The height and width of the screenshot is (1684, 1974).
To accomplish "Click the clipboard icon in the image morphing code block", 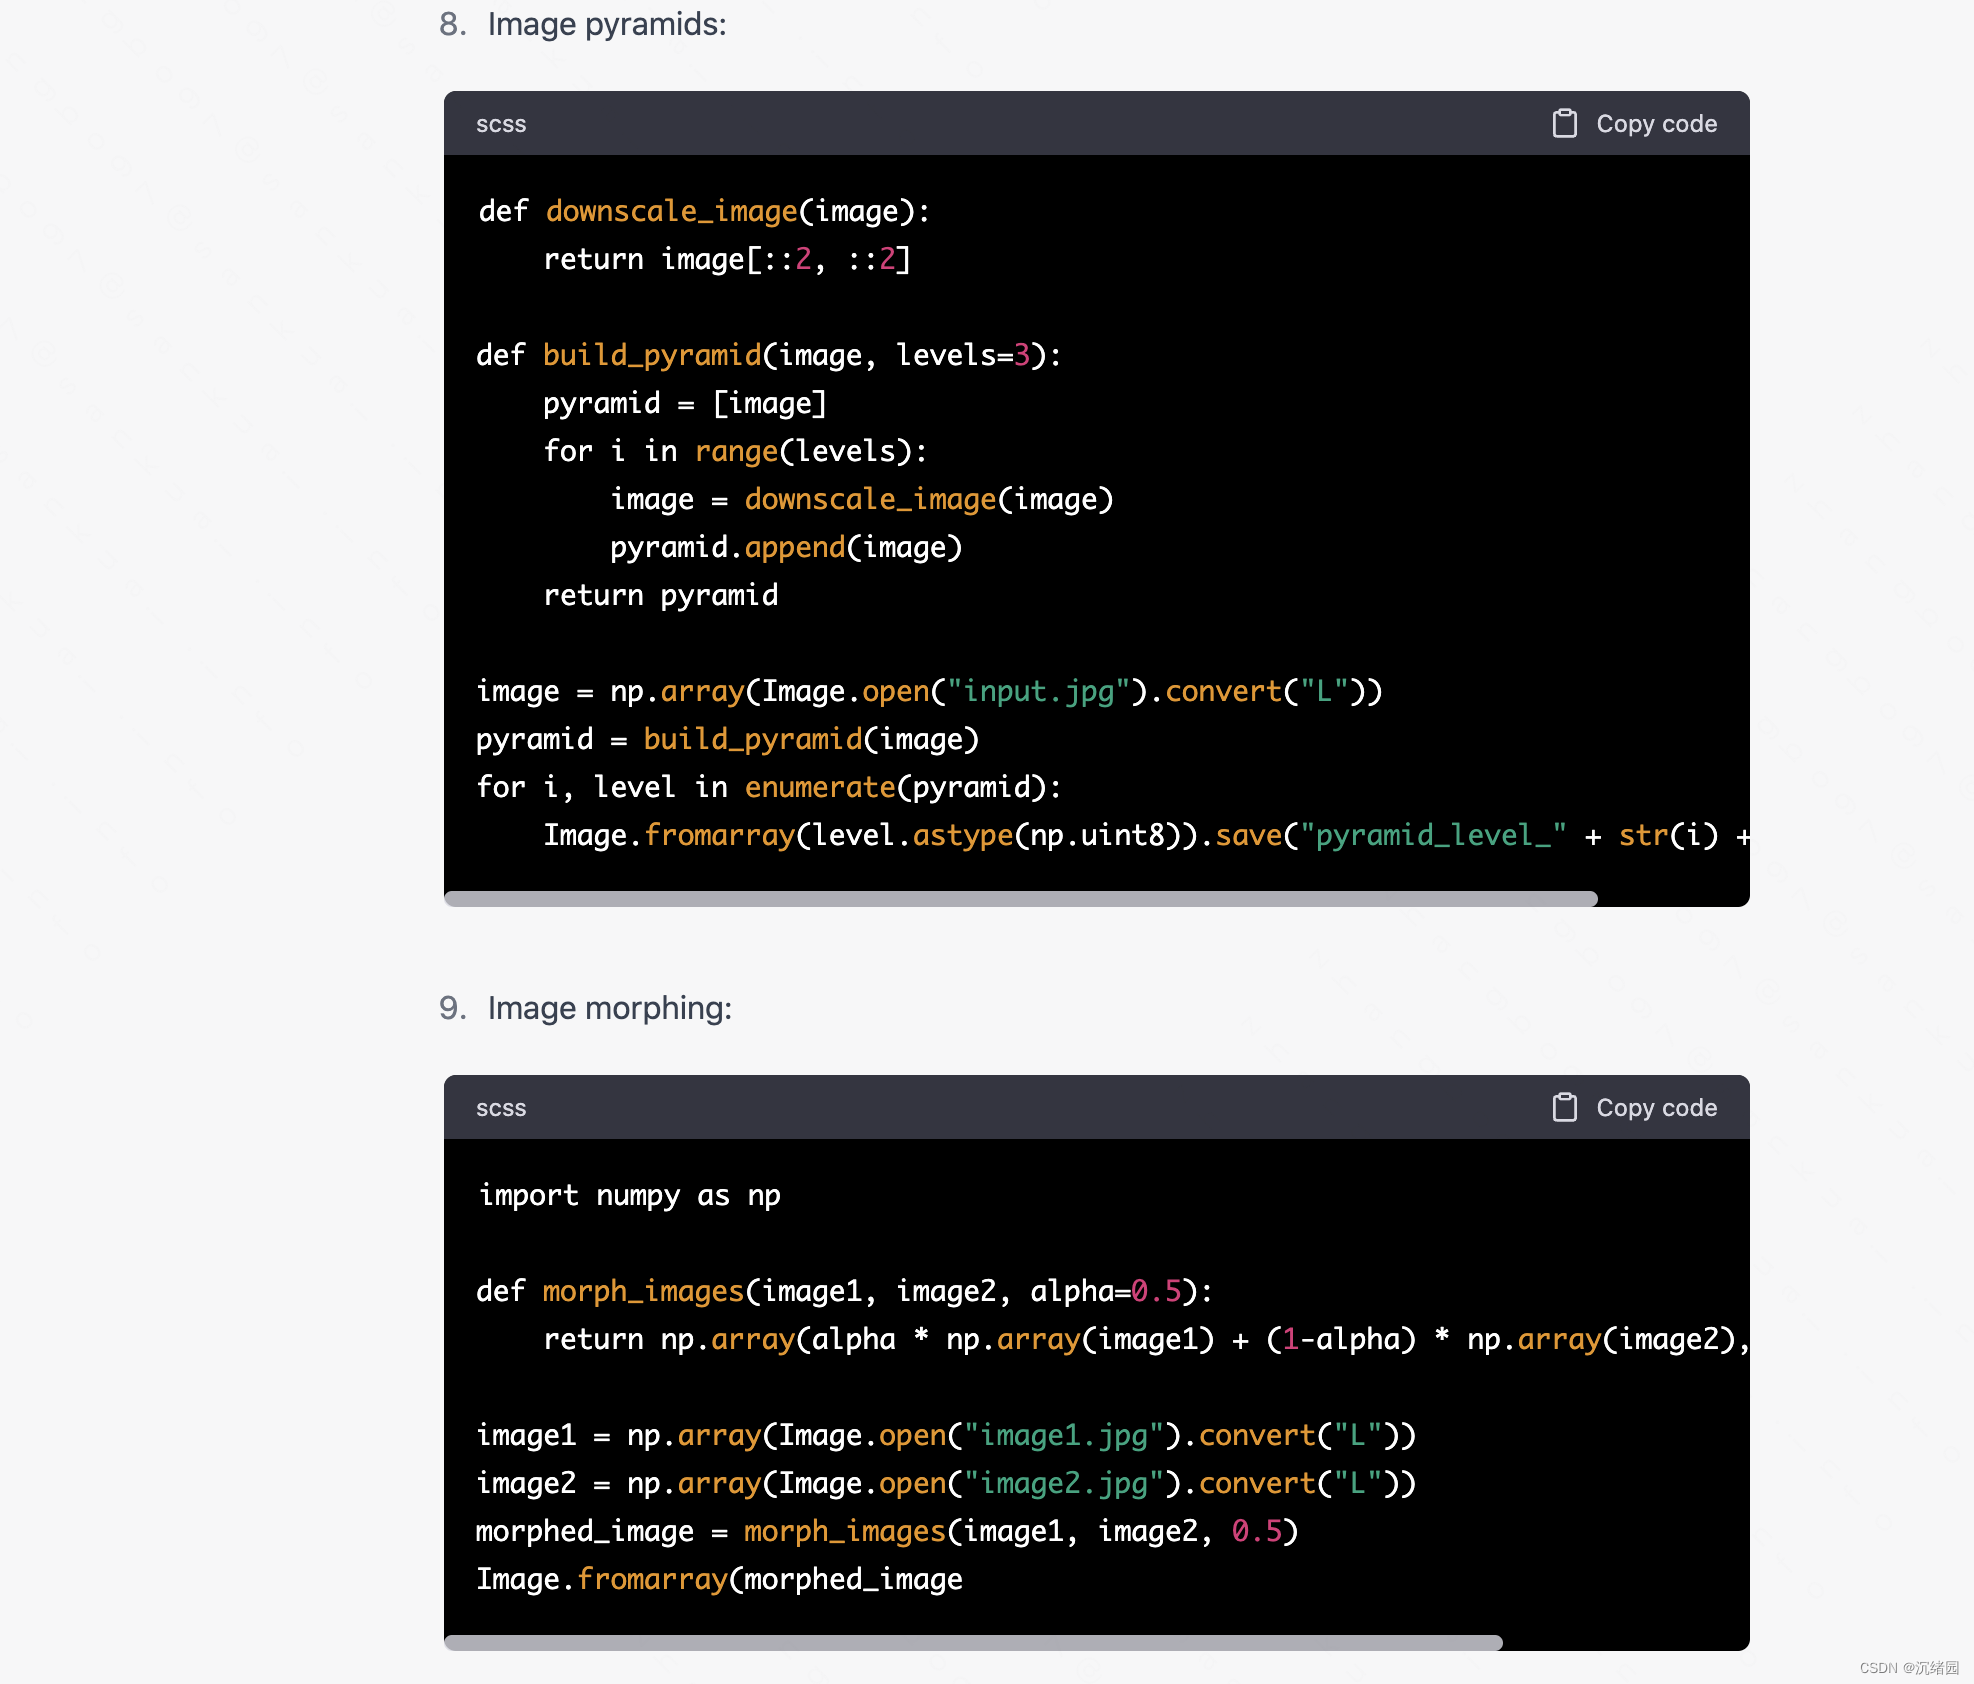I will [1564, 1107].
